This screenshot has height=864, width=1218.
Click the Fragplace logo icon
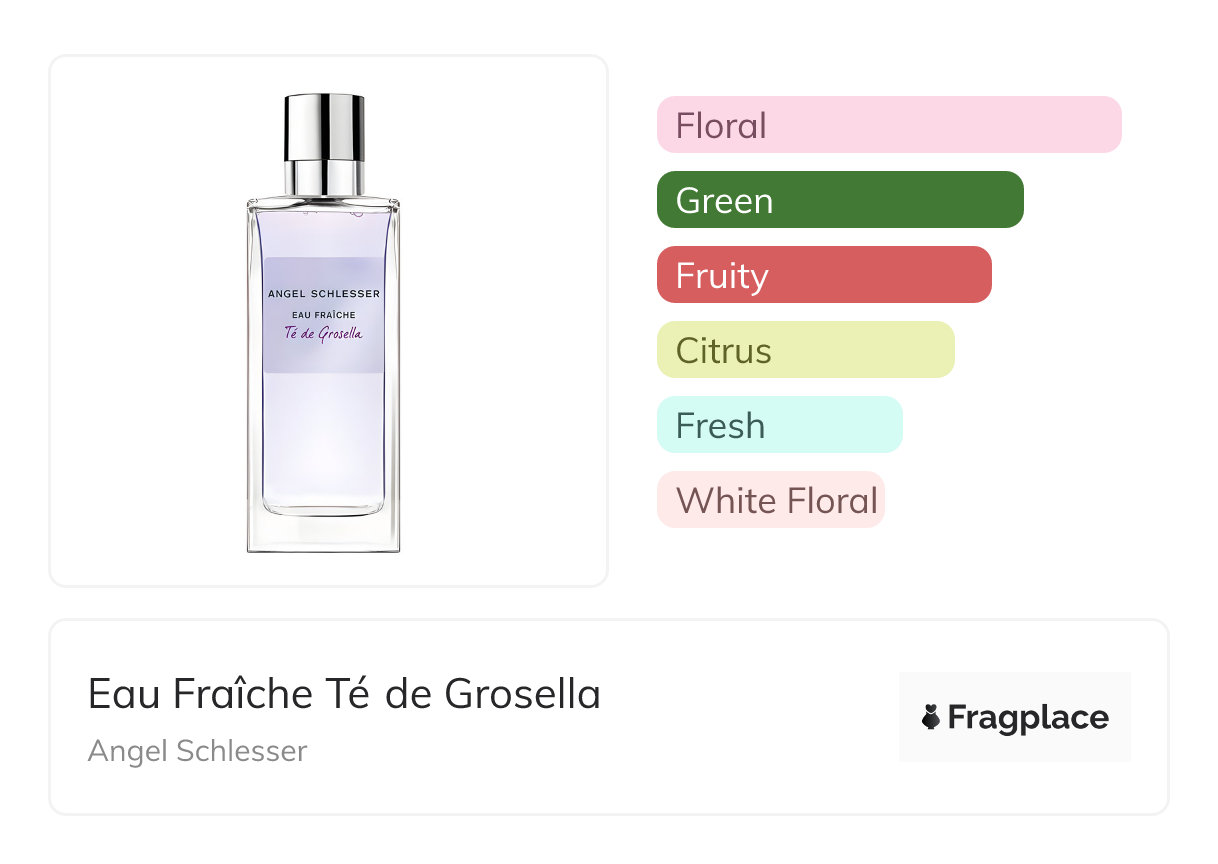coord(931,717)
